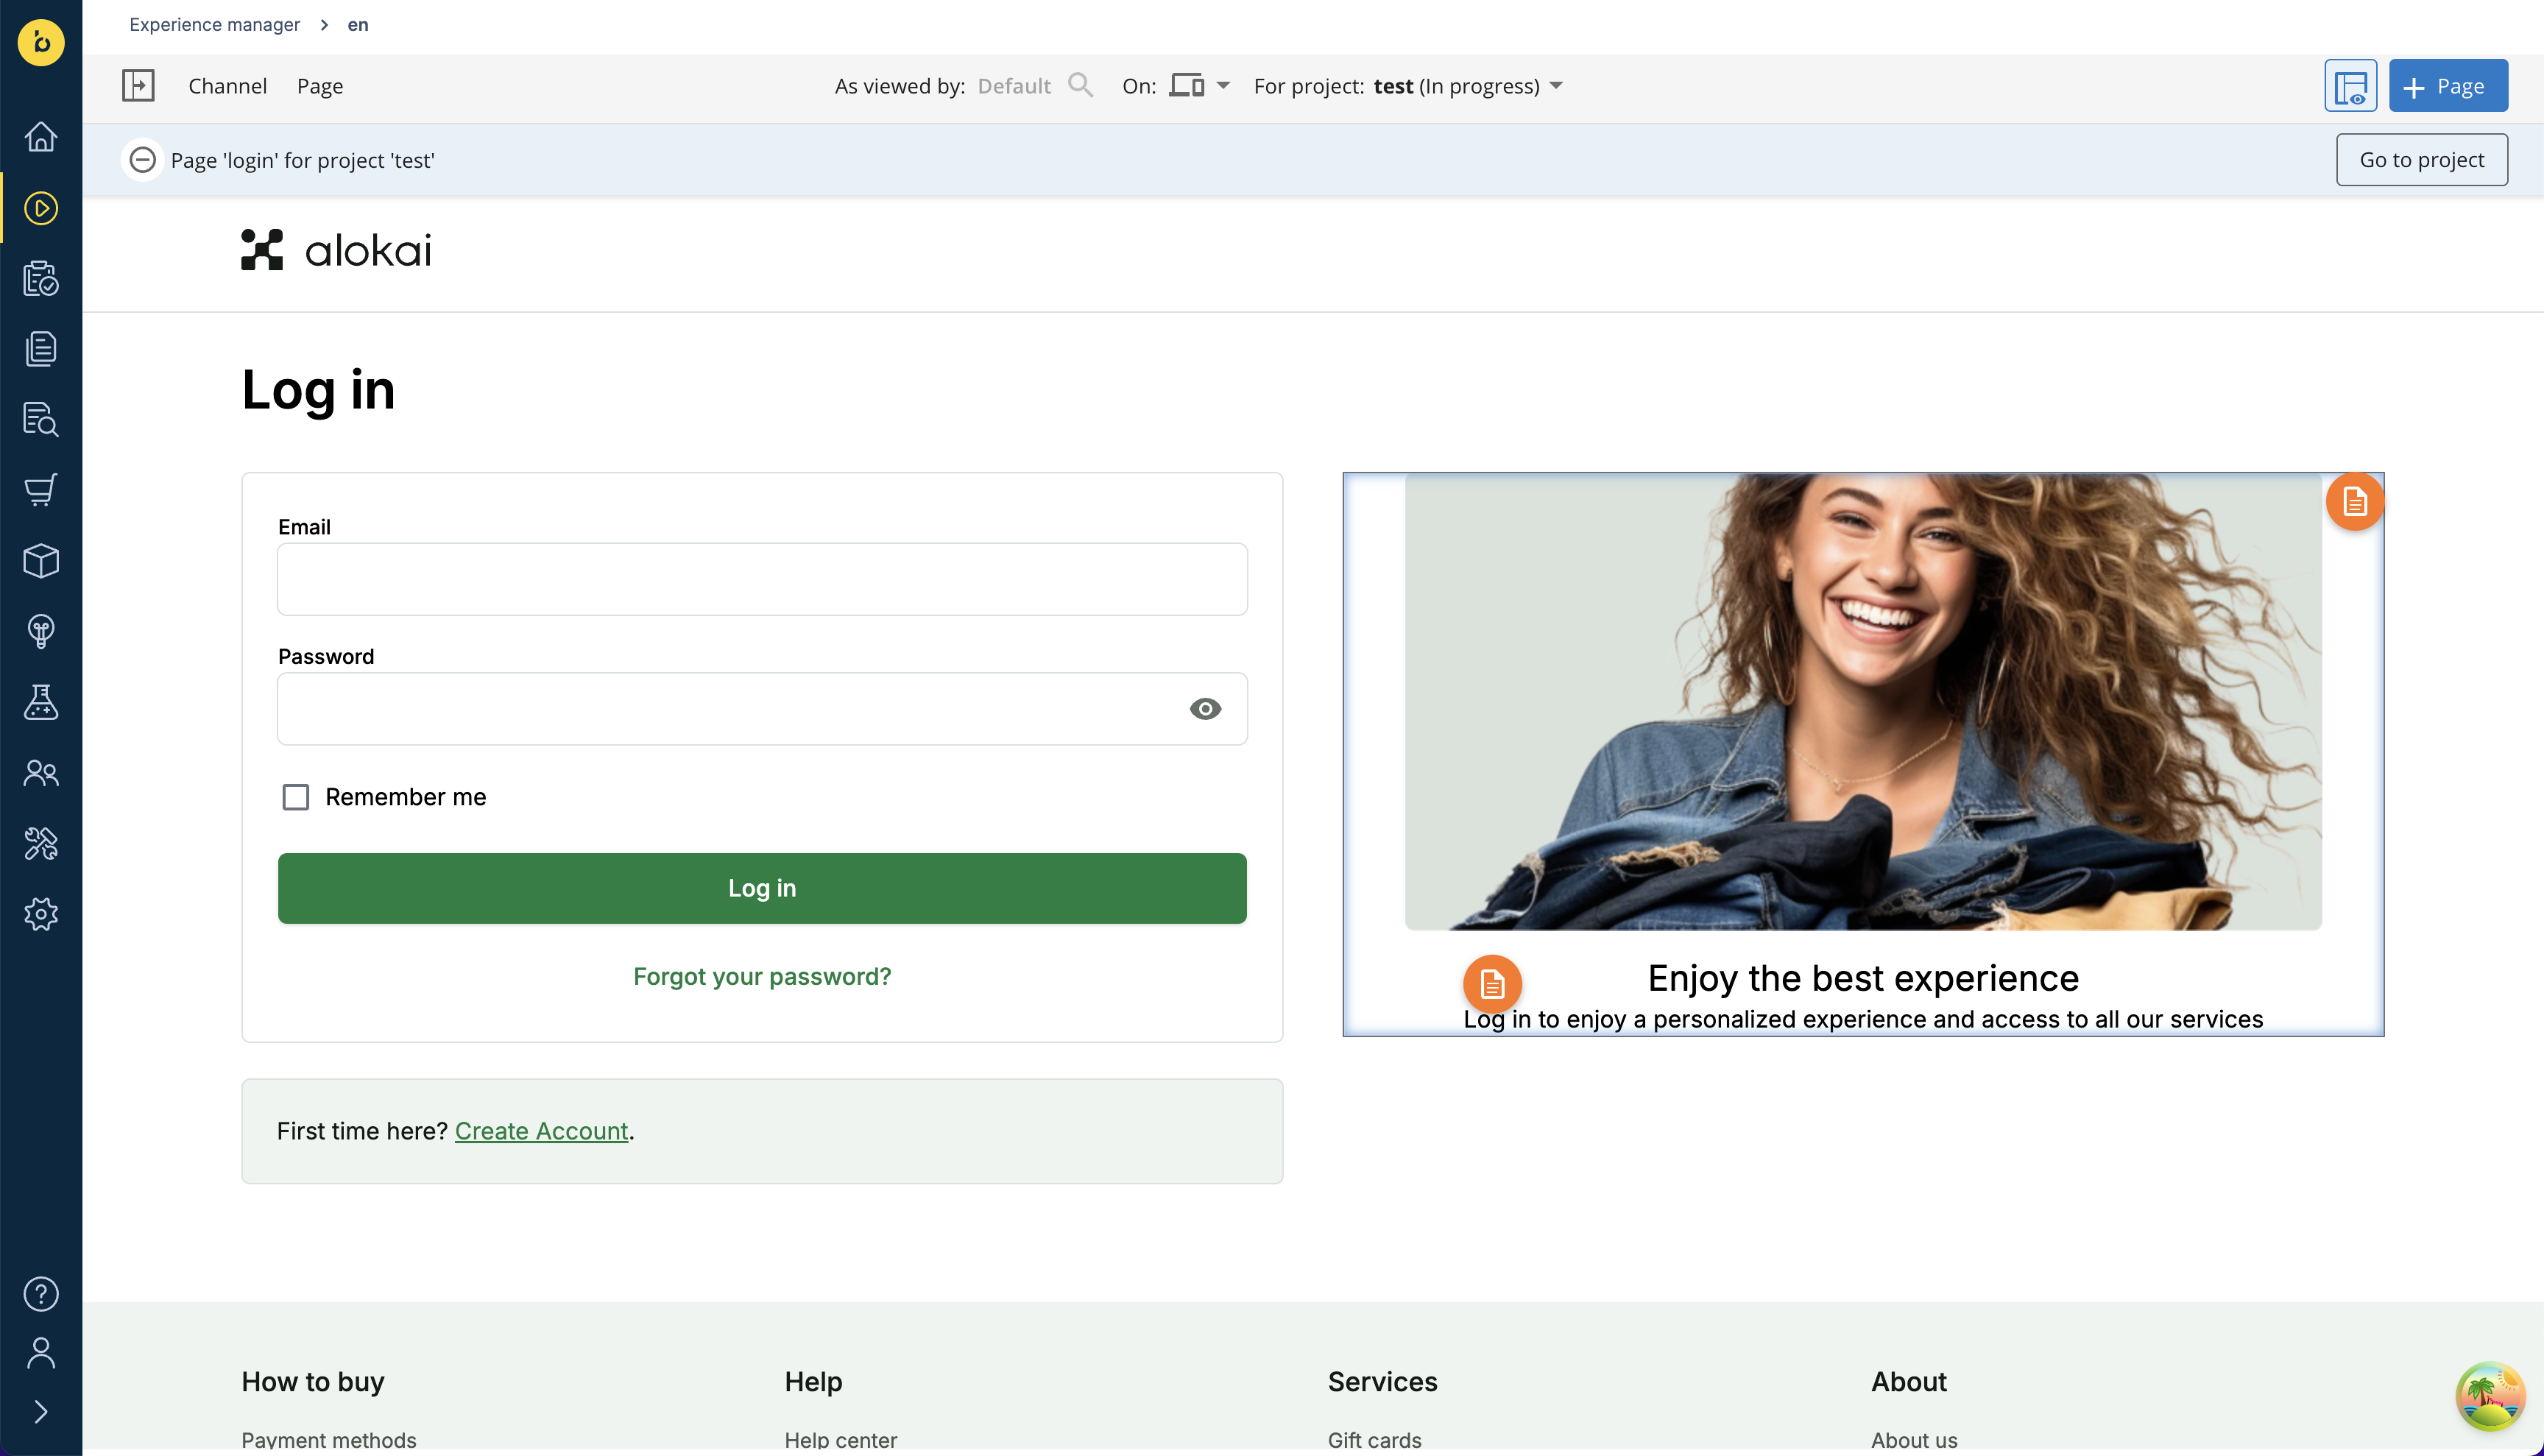Open the project dropdown for test (In progress)
This screenshot has height=1456, width=2544.
1556,86
